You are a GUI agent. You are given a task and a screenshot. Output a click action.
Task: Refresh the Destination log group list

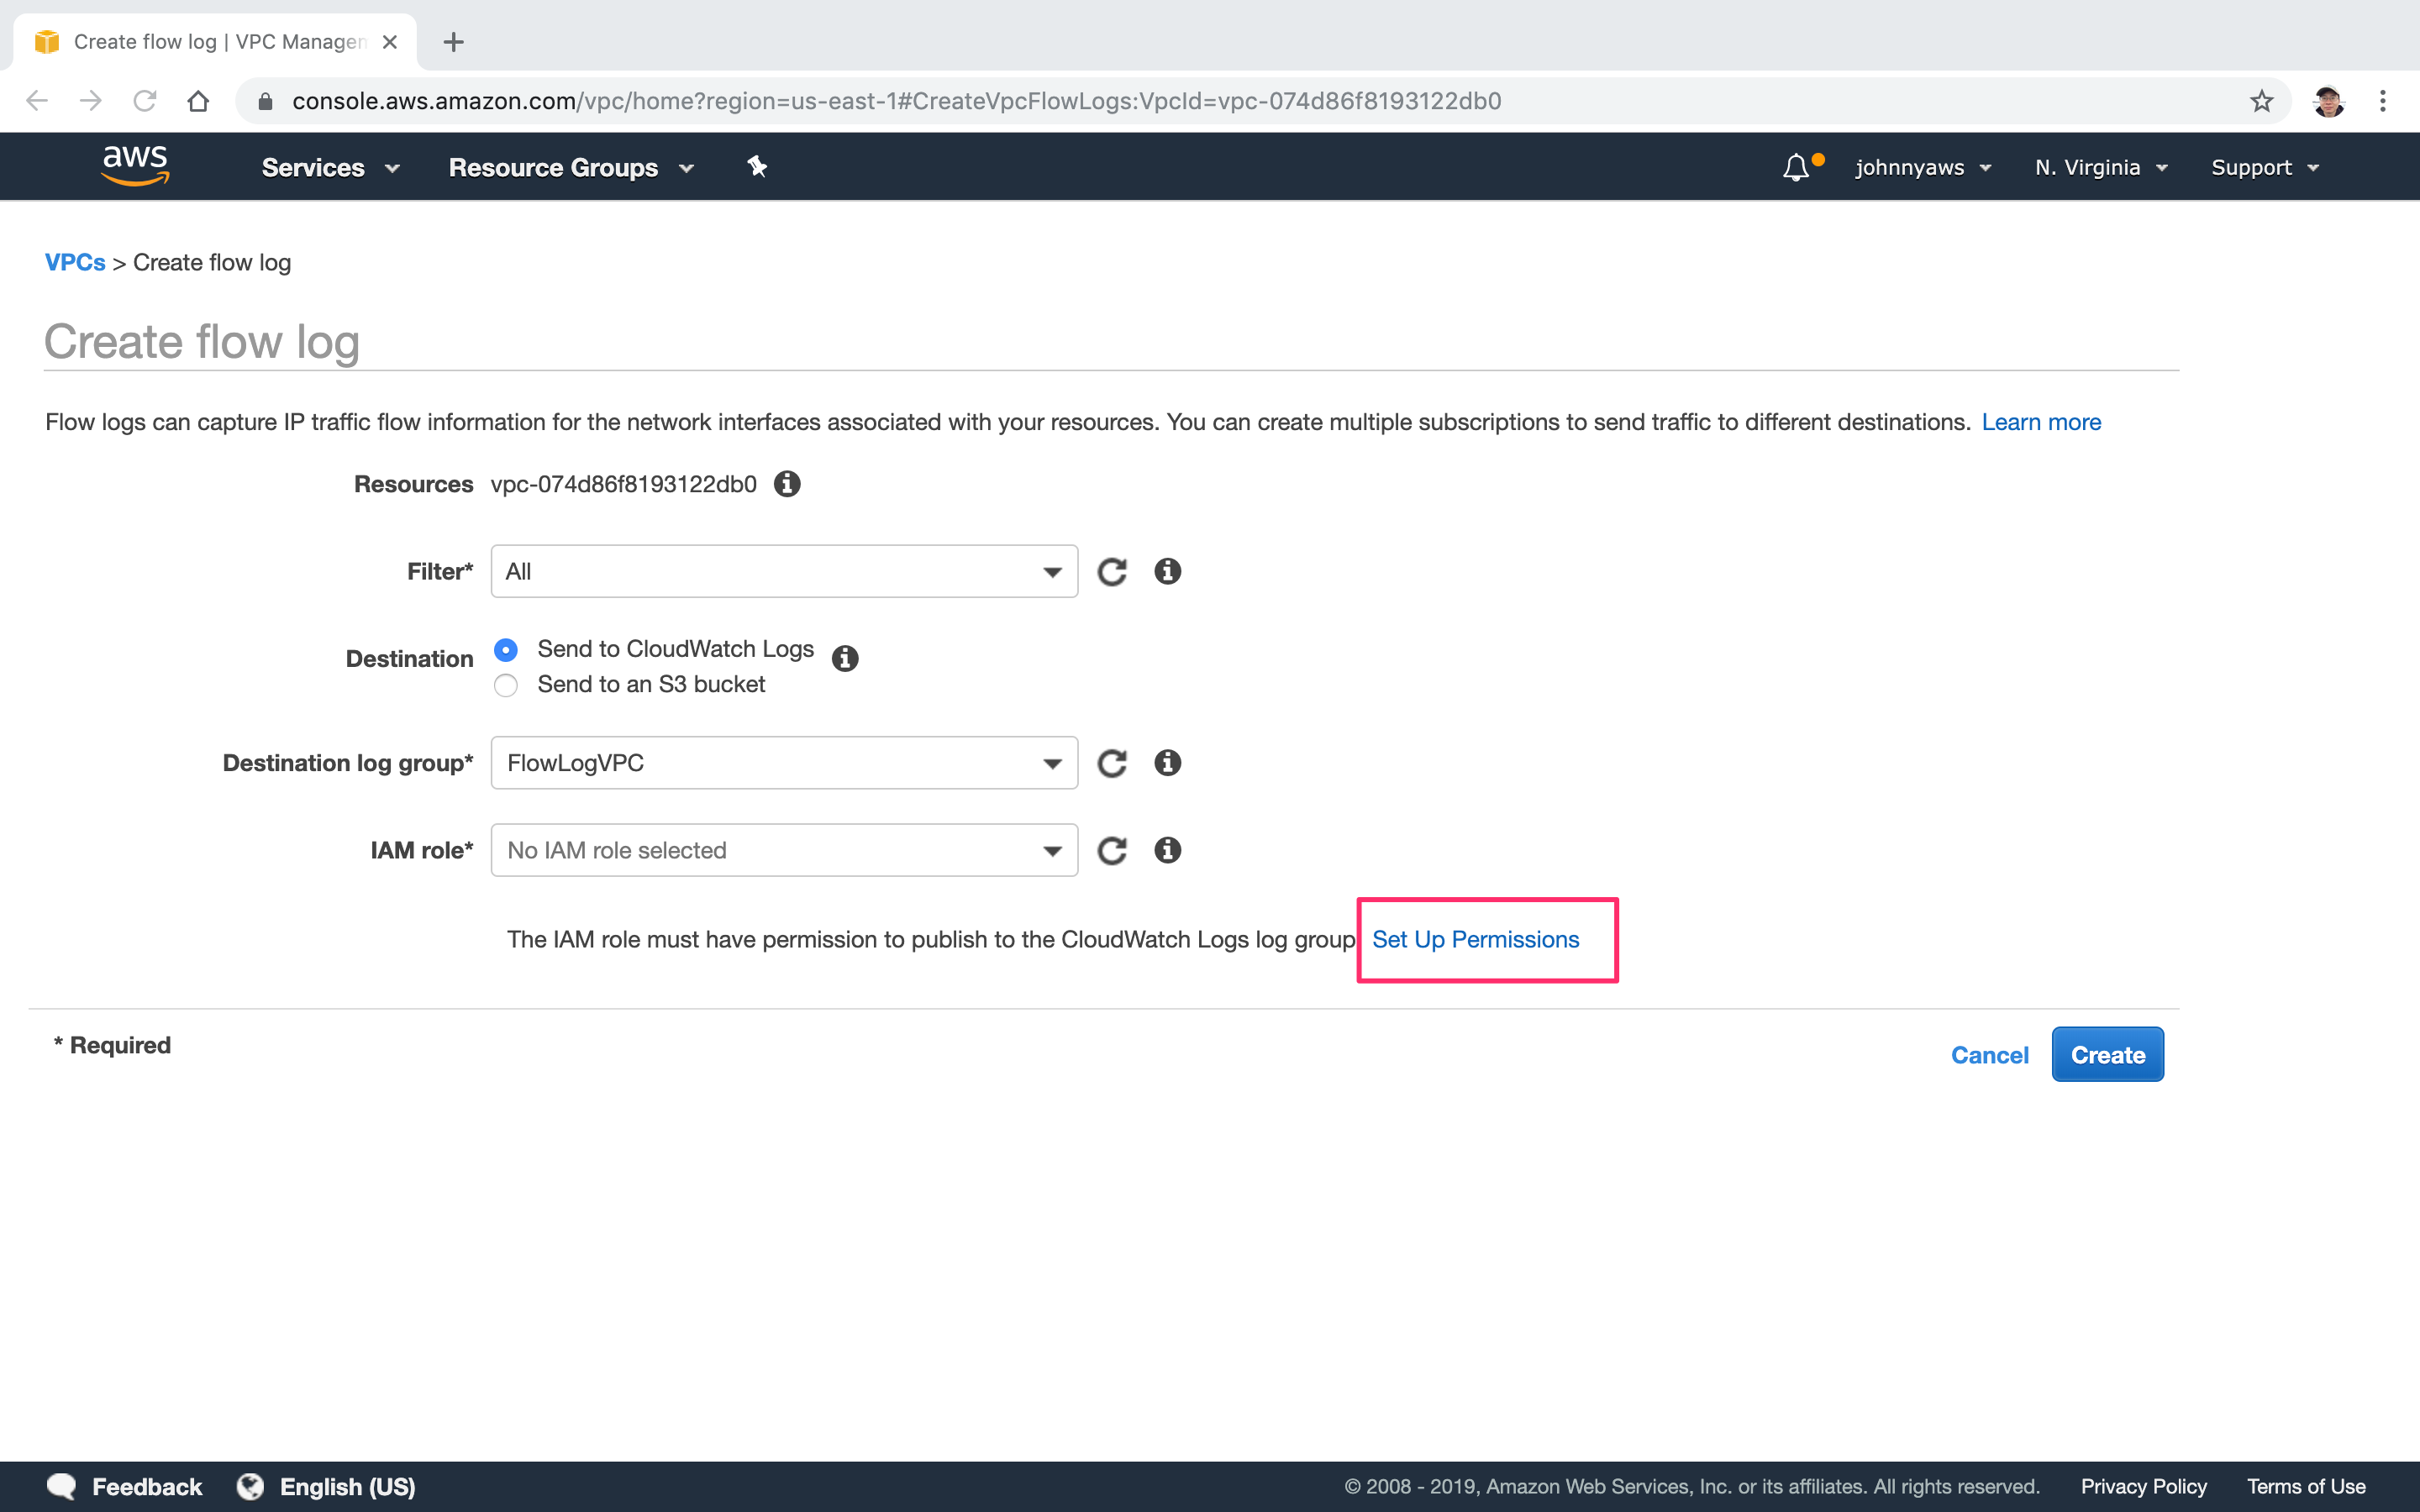(1112, 763)
